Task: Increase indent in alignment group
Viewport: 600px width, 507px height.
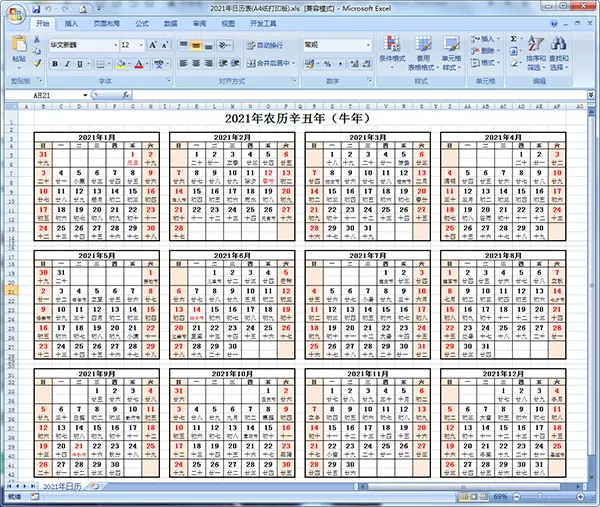Action: point(235,63)
